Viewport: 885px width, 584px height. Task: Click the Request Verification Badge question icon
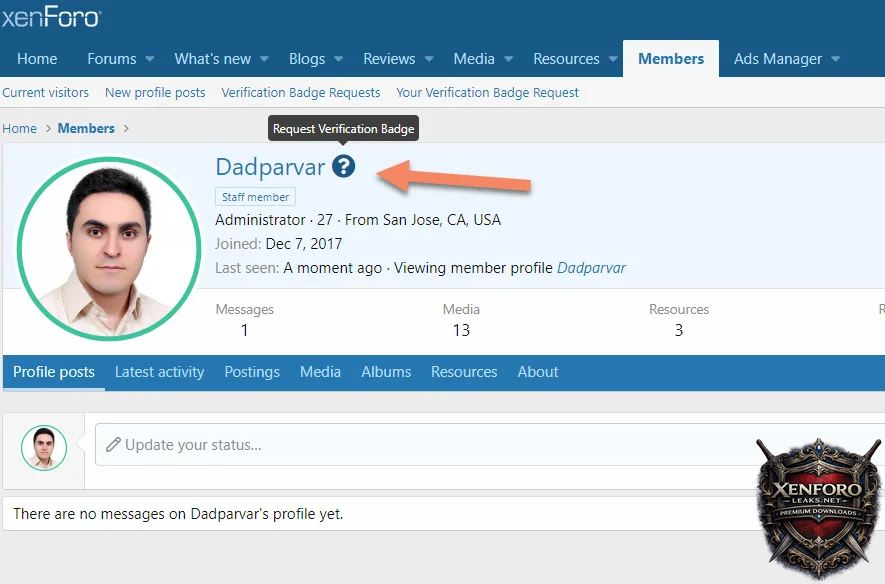pyautogui.click(x=344, y=166)
